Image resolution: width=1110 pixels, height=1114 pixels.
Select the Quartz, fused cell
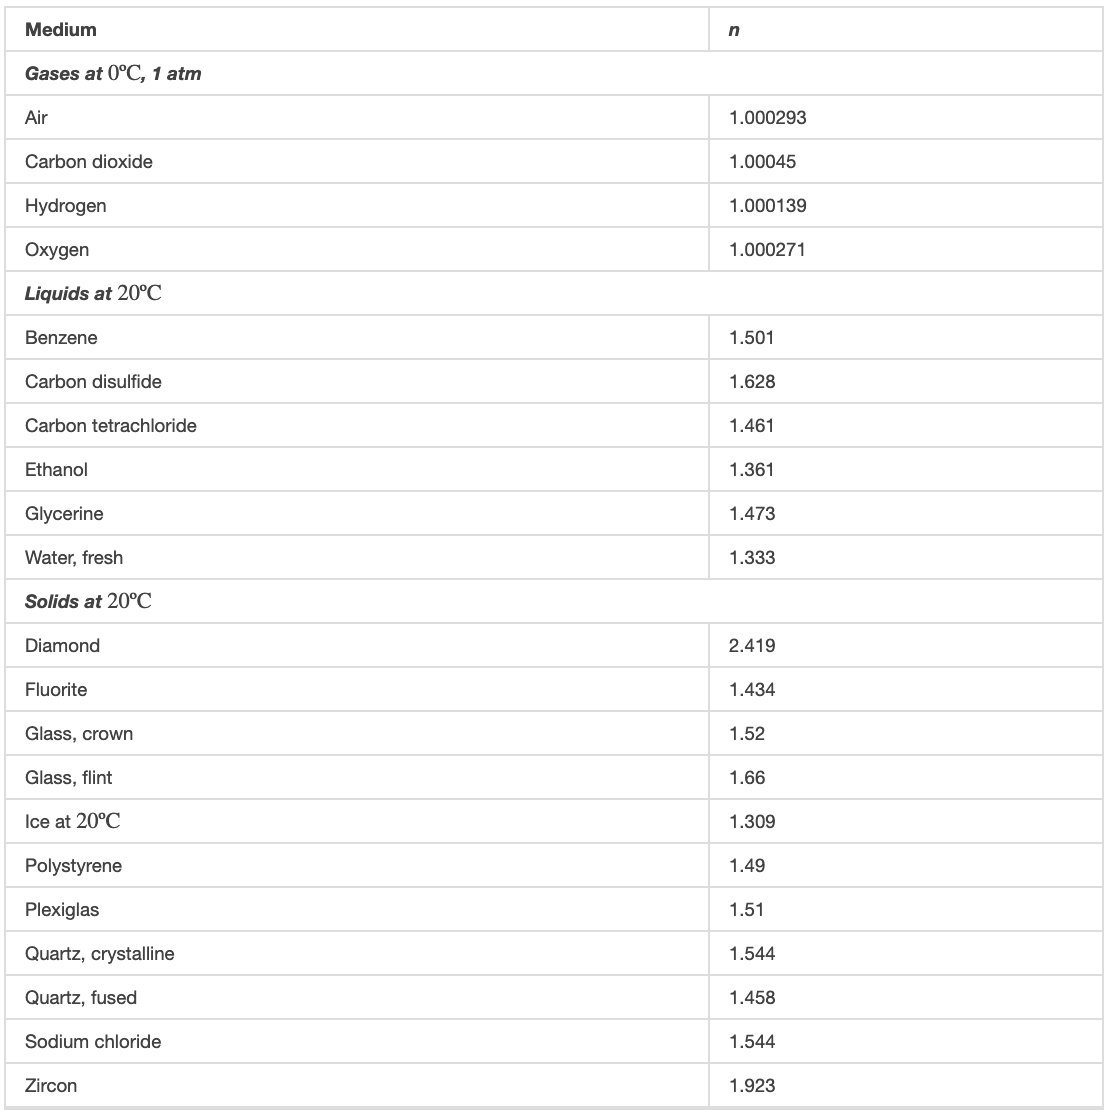tap(81, 998)
